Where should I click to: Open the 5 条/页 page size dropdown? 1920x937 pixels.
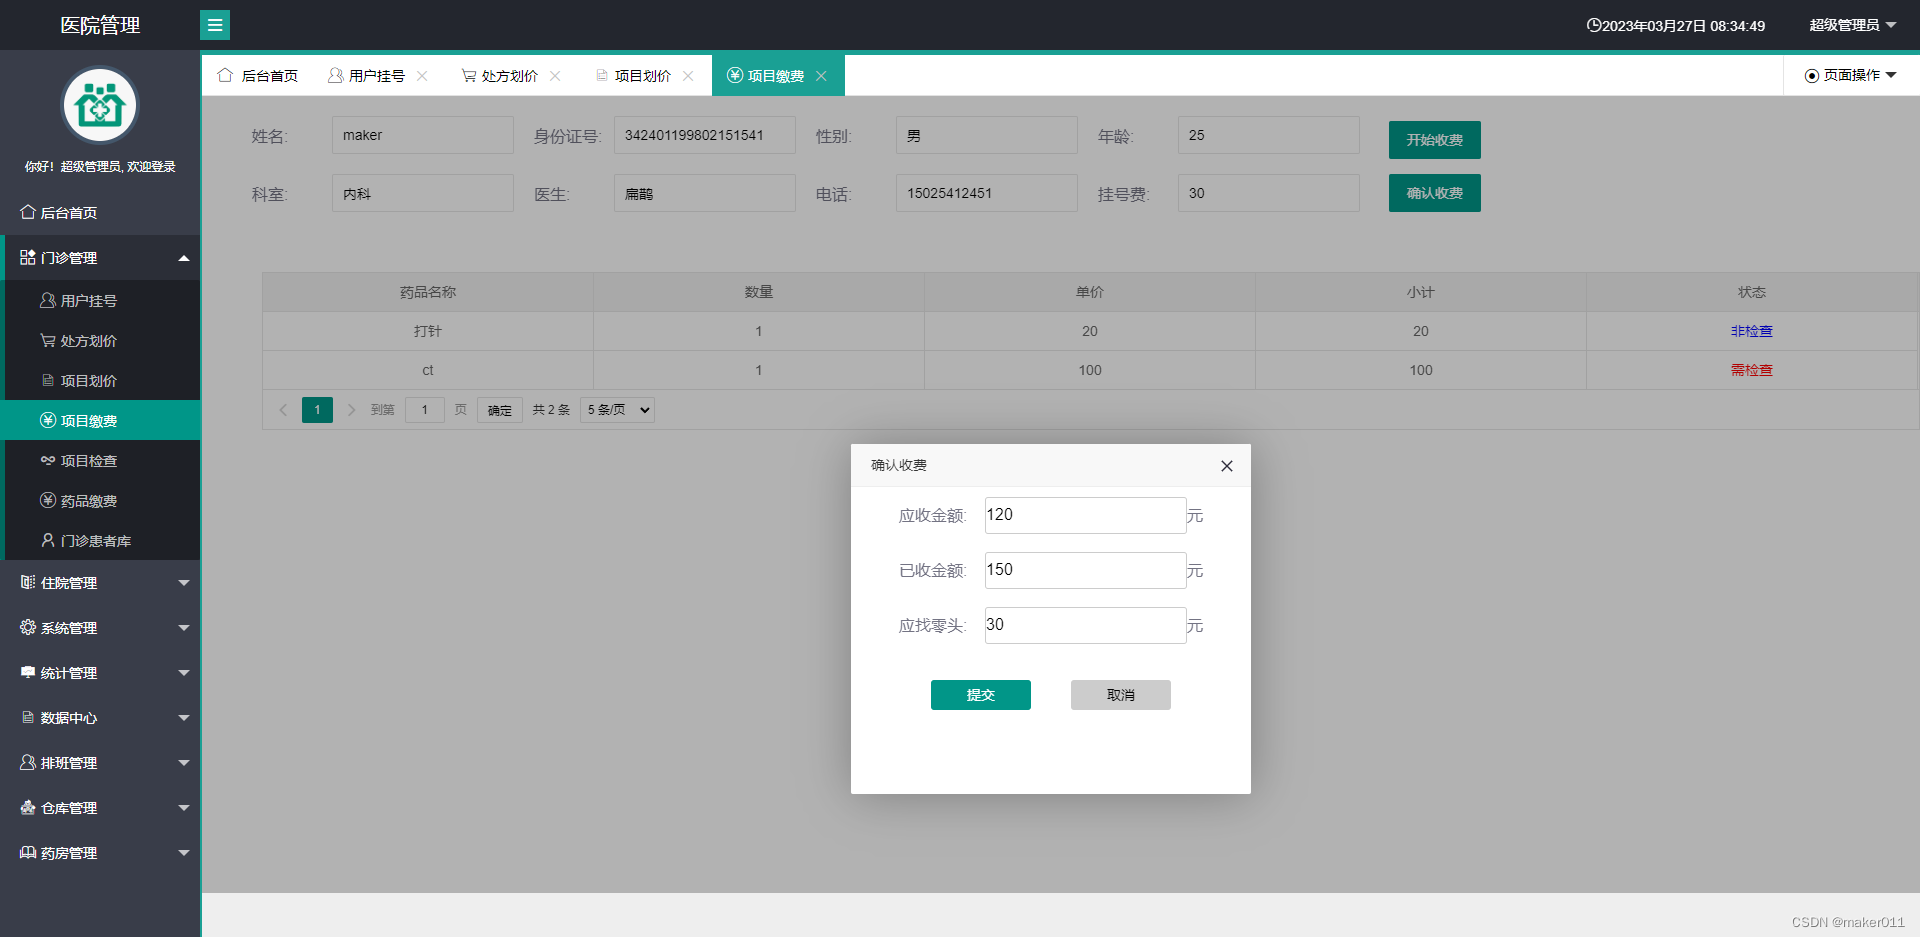click(x=617, y=410)
